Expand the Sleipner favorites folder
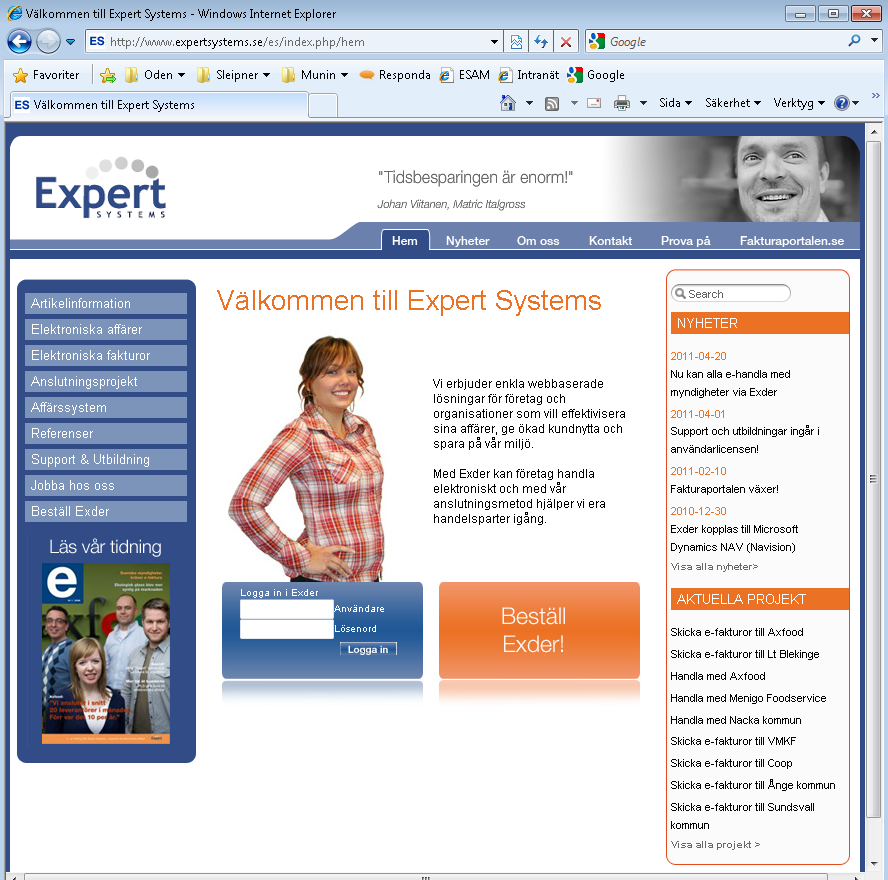888x880 pixels. click(233, 75)
